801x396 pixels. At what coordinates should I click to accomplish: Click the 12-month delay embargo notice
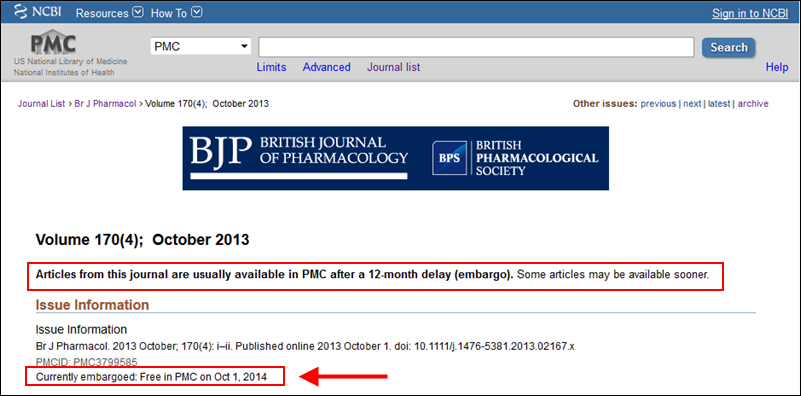[372, 274]
